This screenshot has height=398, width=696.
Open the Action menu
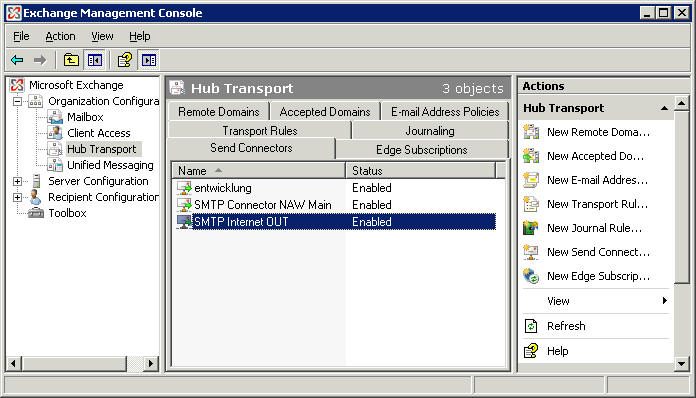pyautogui.click(x=60, y=36)
